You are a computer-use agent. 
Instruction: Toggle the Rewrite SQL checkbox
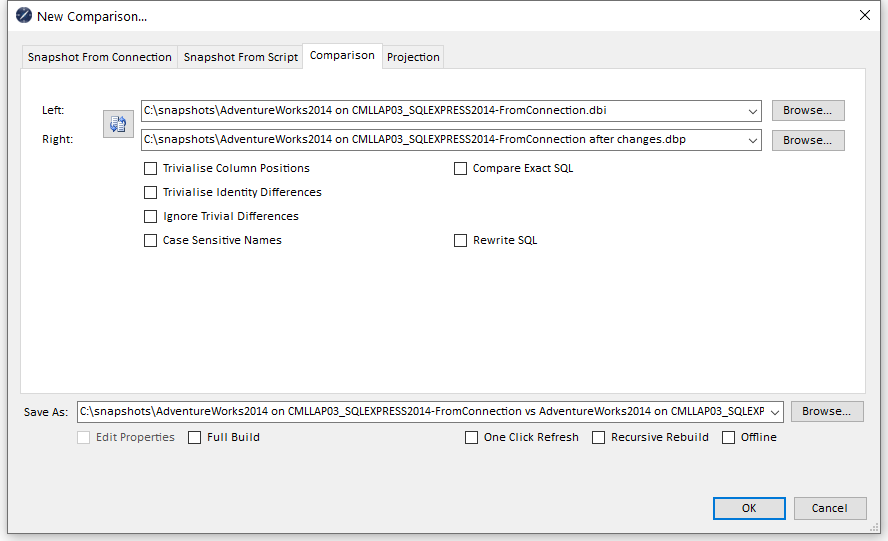461,241
